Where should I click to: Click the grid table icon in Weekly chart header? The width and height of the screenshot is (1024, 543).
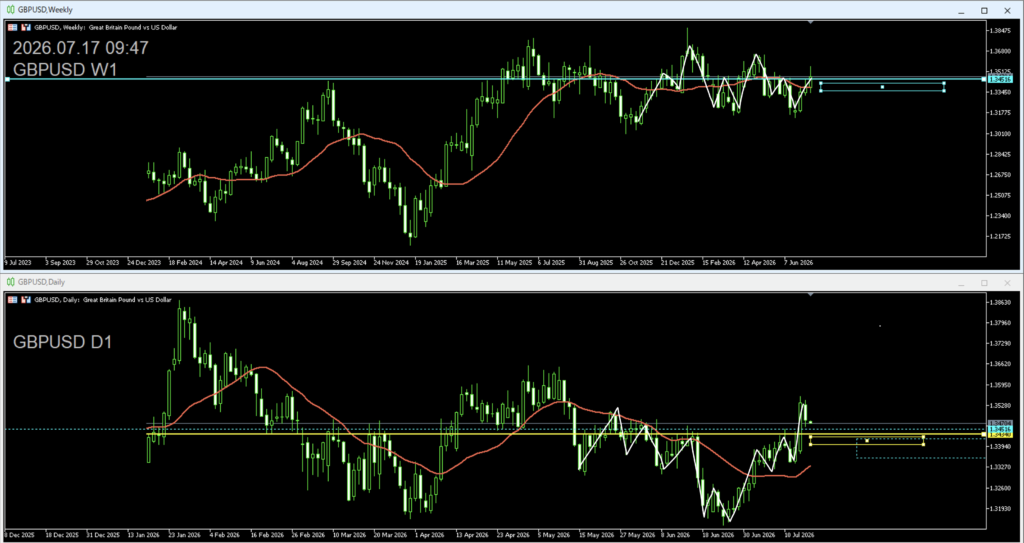click(12, 27)
